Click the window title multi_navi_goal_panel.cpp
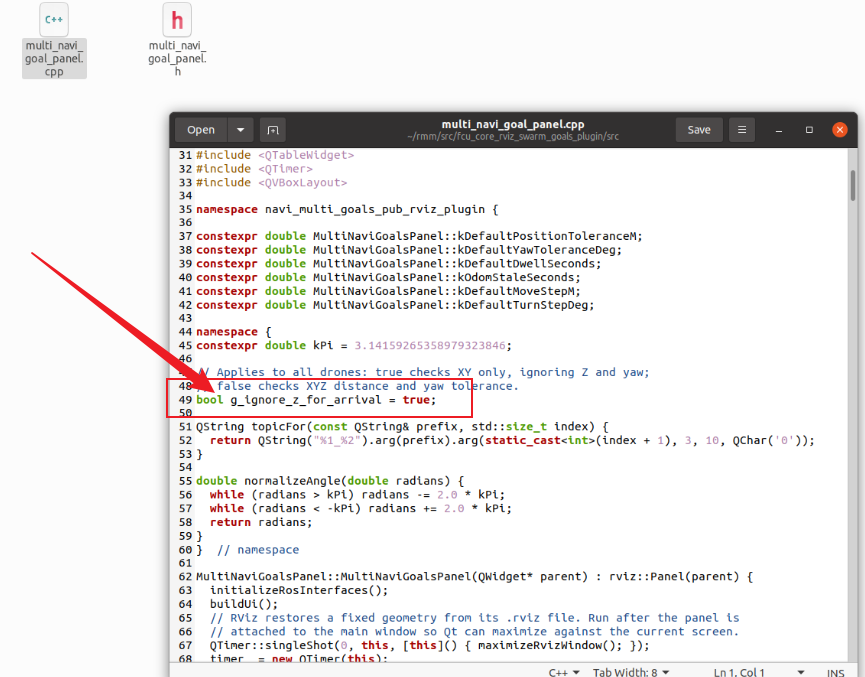 pos(512,124)
